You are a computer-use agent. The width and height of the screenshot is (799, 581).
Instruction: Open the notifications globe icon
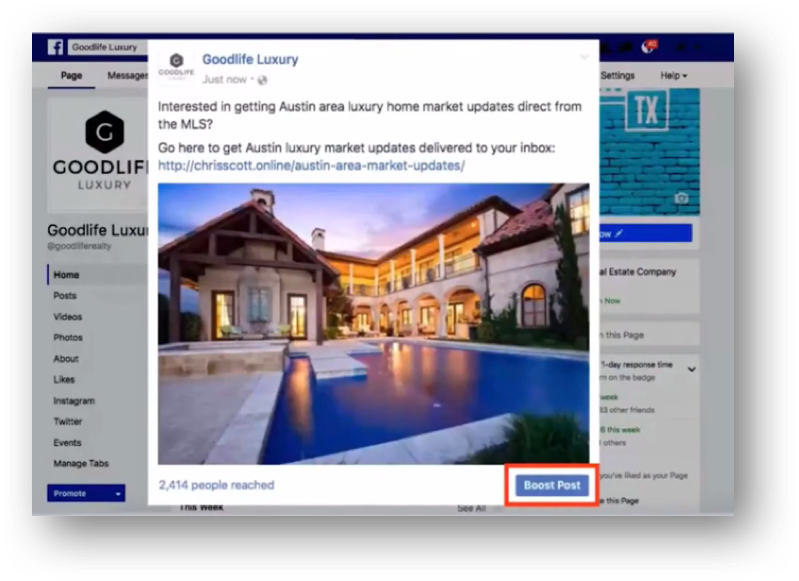pos(649,47)
